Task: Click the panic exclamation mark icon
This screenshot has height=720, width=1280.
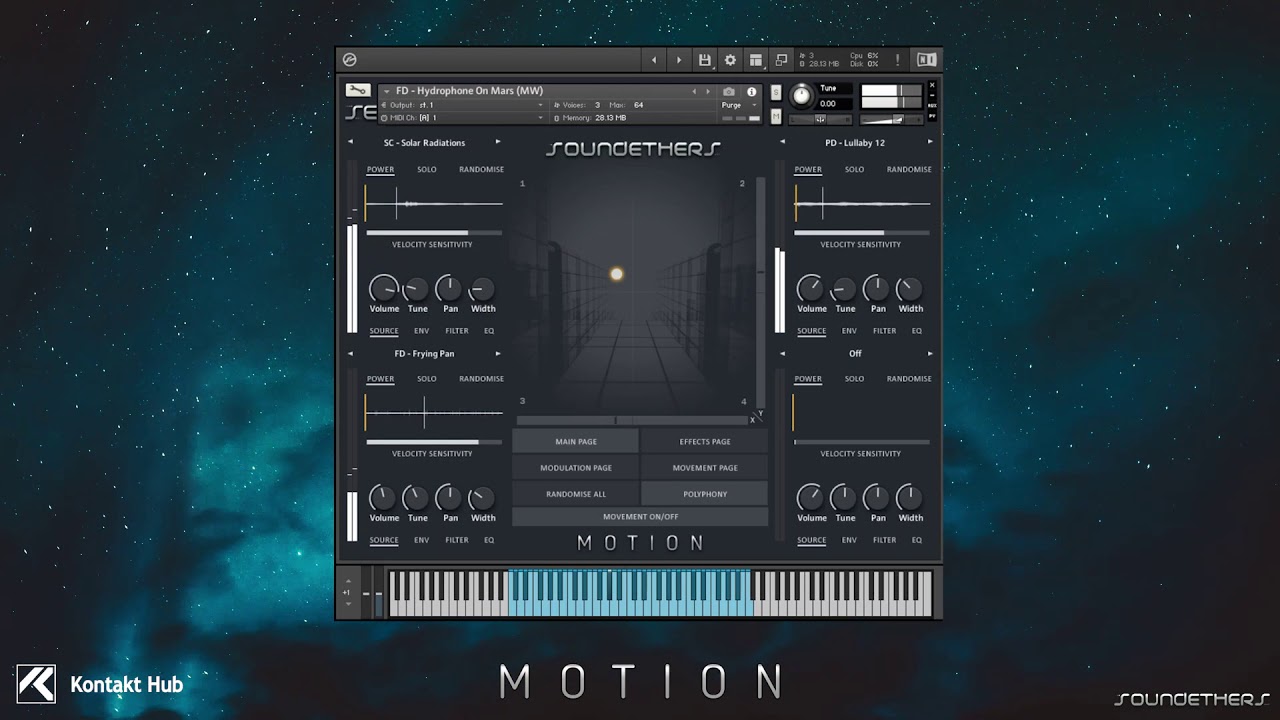Action: pos(897,60)
